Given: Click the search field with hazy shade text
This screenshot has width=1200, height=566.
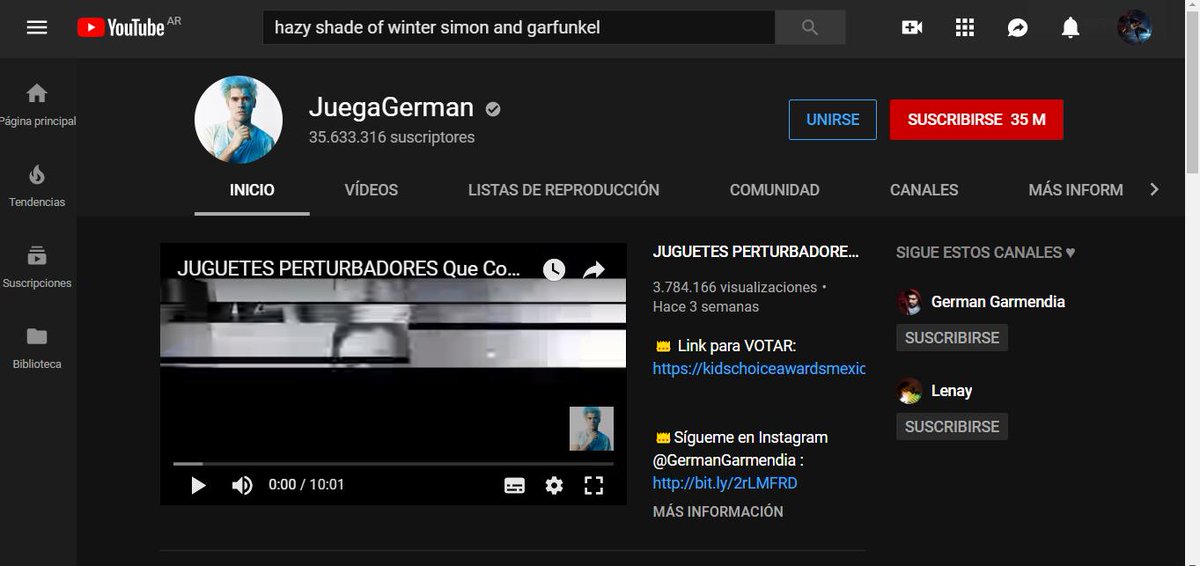Looking at the screenshot, I should click(x=519, y=27).
